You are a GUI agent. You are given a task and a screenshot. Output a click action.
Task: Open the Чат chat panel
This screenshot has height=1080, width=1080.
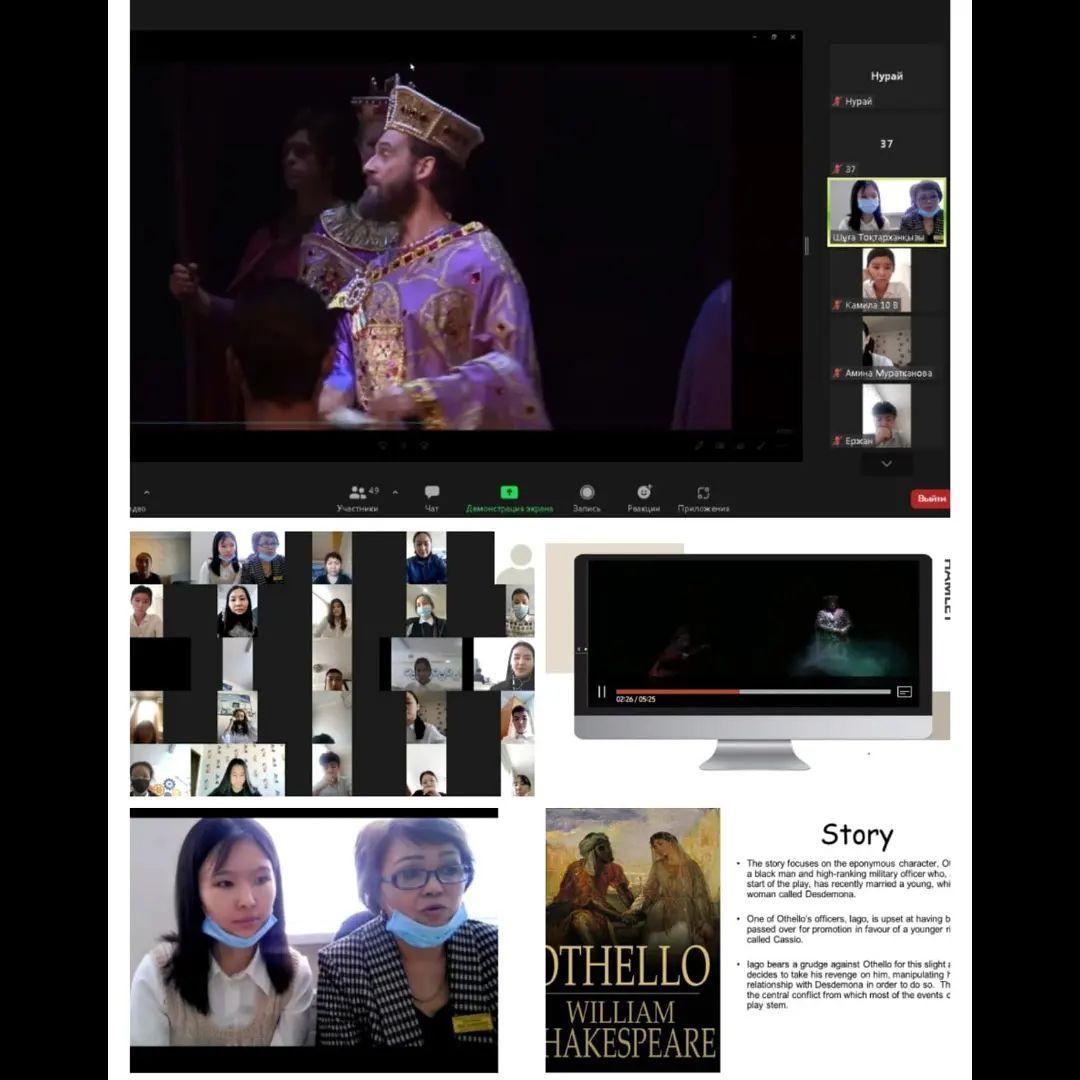point(432,499)
